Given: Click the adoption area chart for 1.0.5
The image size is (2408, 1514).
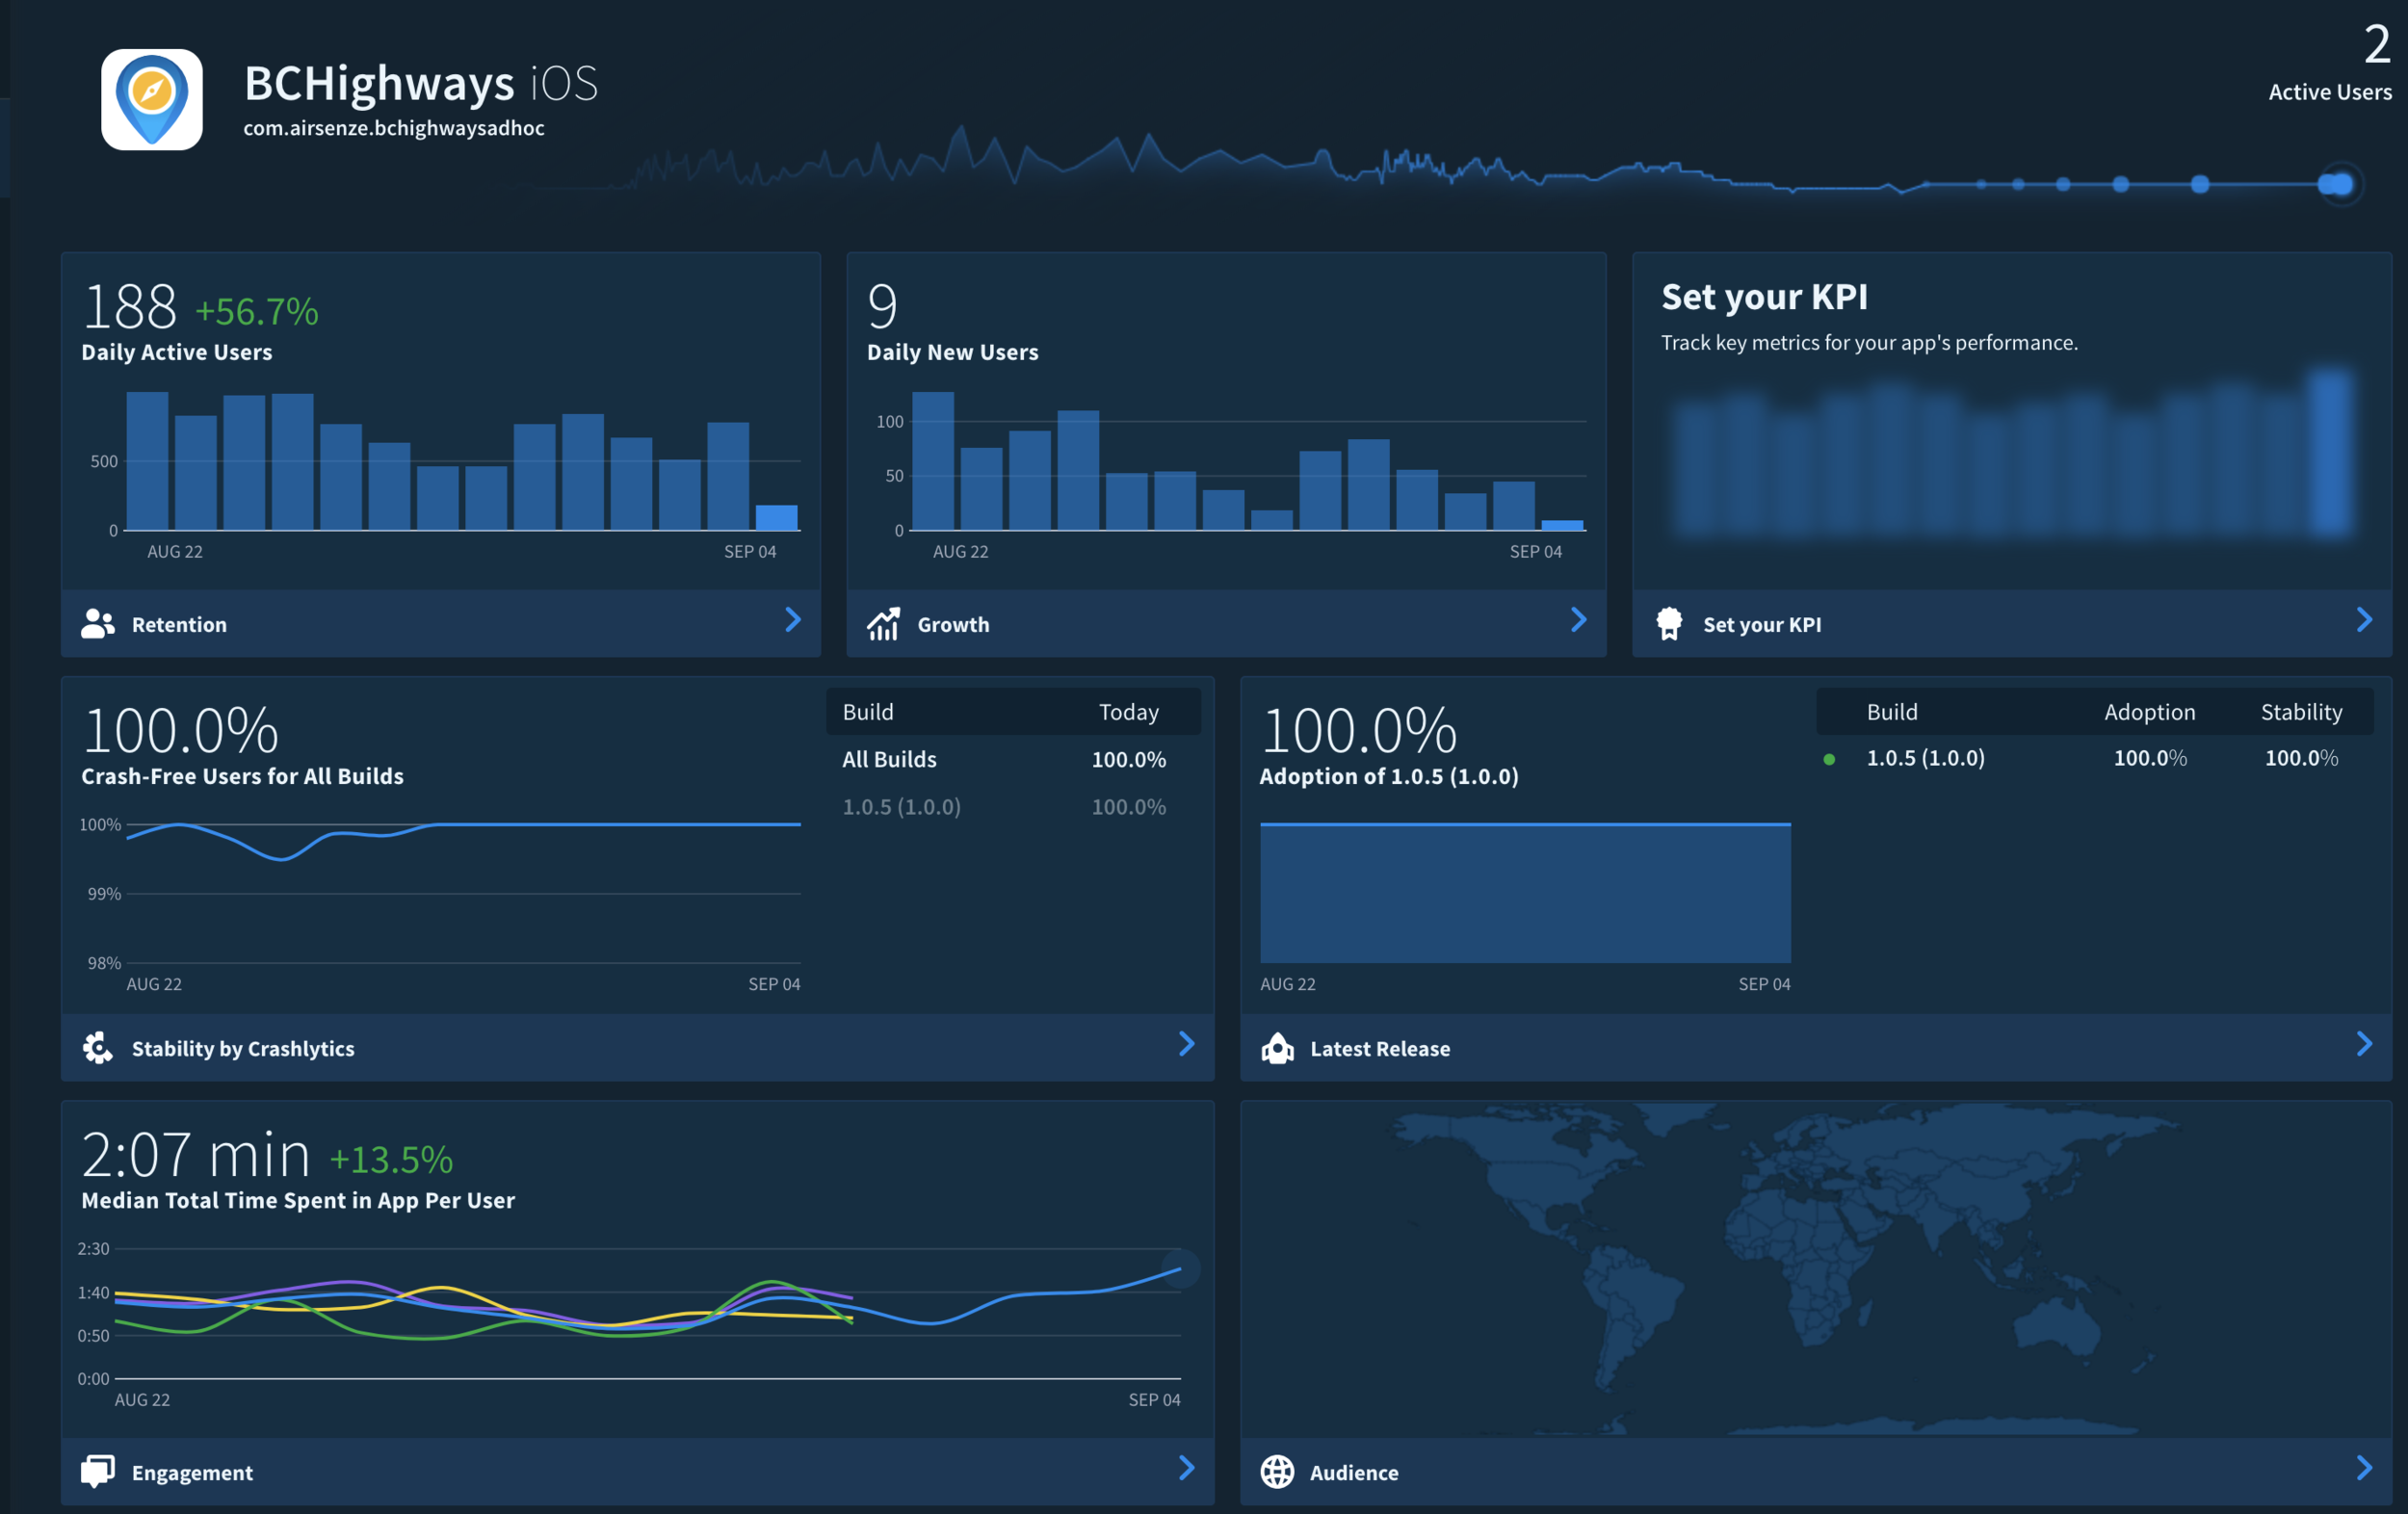Looking at the screenshot, I should click(1525, 893).
